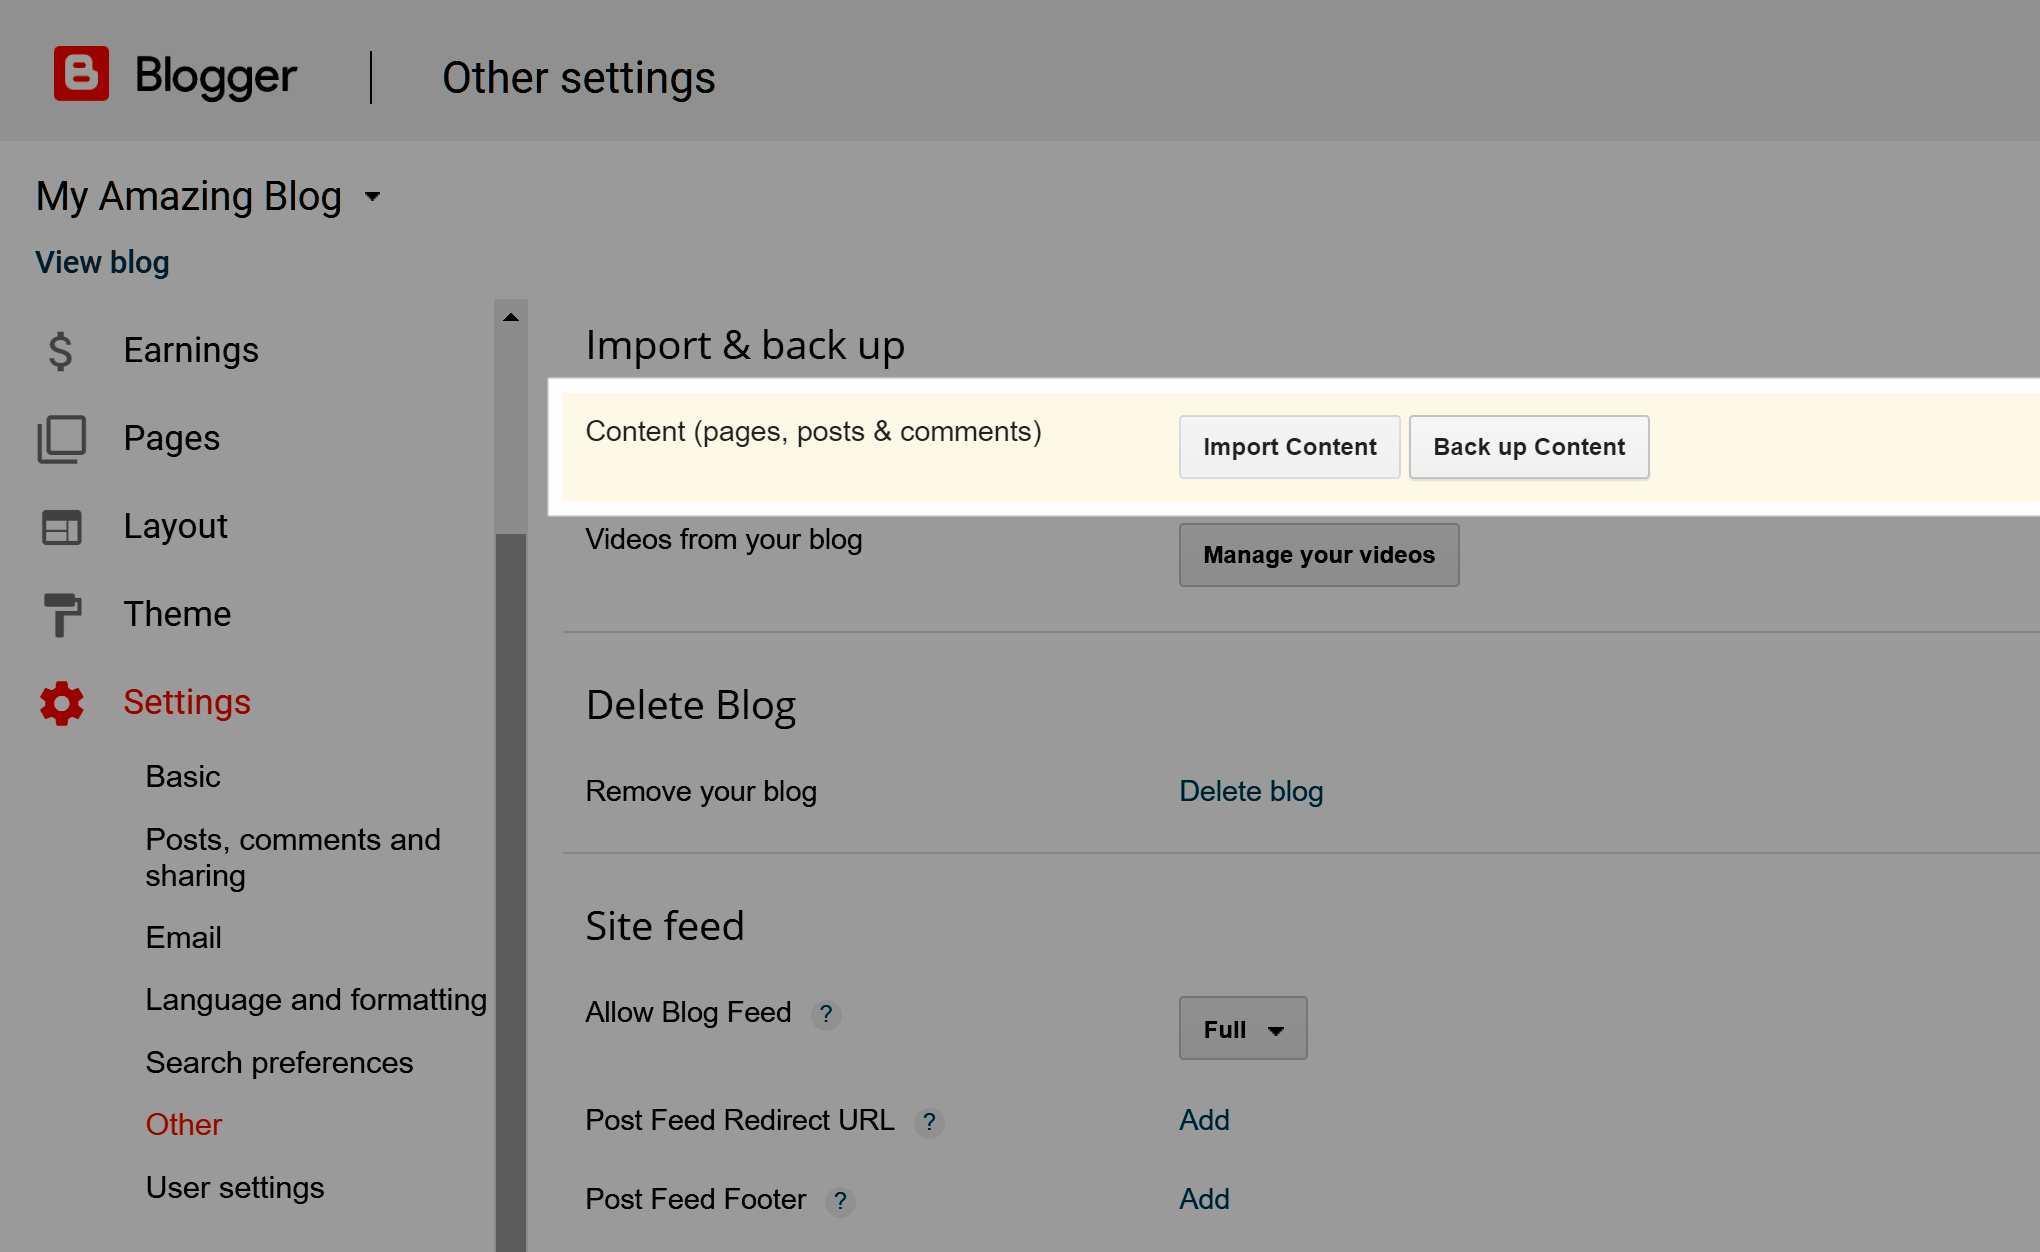The image size is (2040, 1252).
Task: Click the Pages icon in sidebar
Action: click(60, 437)
